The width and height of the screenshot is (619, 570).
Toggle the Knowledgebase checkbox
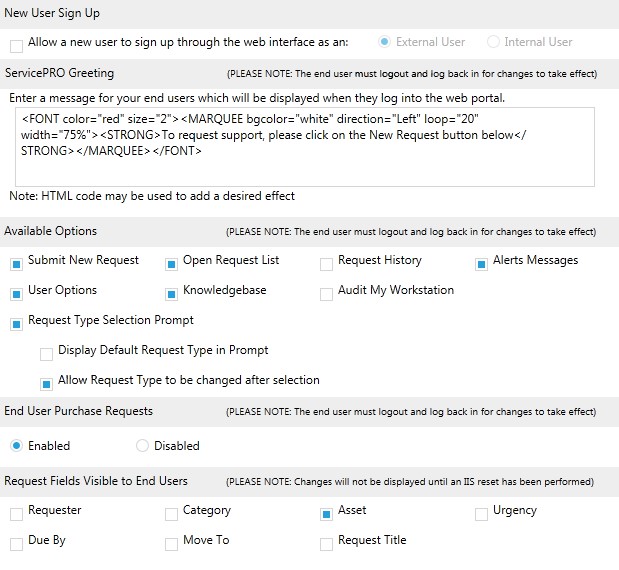tap(171, 294)
